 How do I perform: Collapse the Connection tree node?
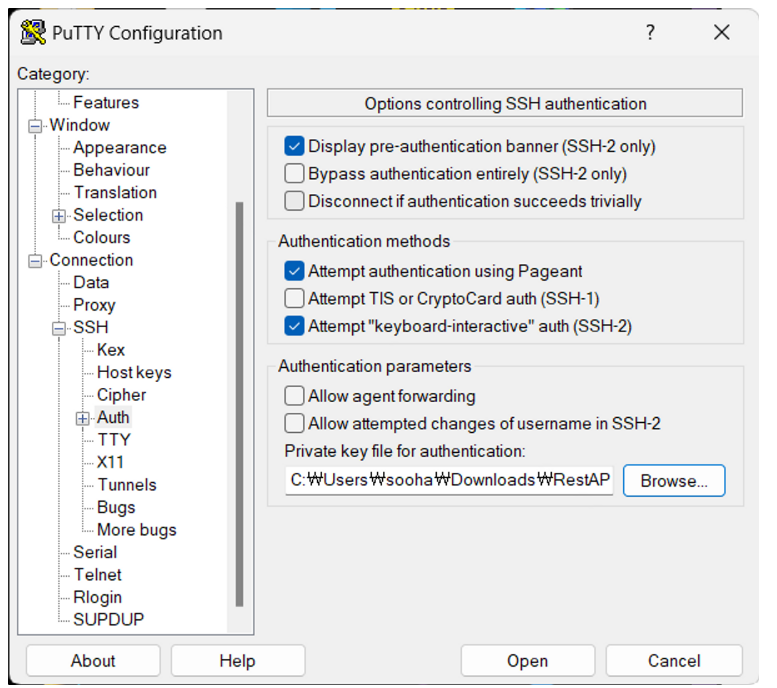click(35, 261)
